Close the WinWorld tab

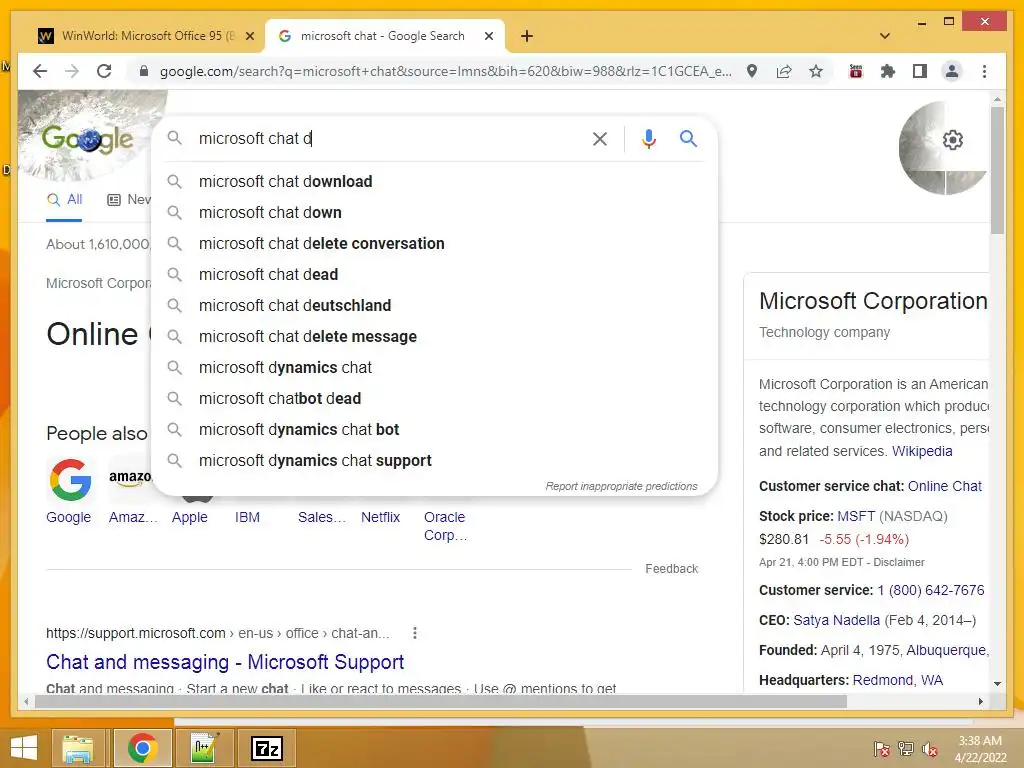point(249,37)
